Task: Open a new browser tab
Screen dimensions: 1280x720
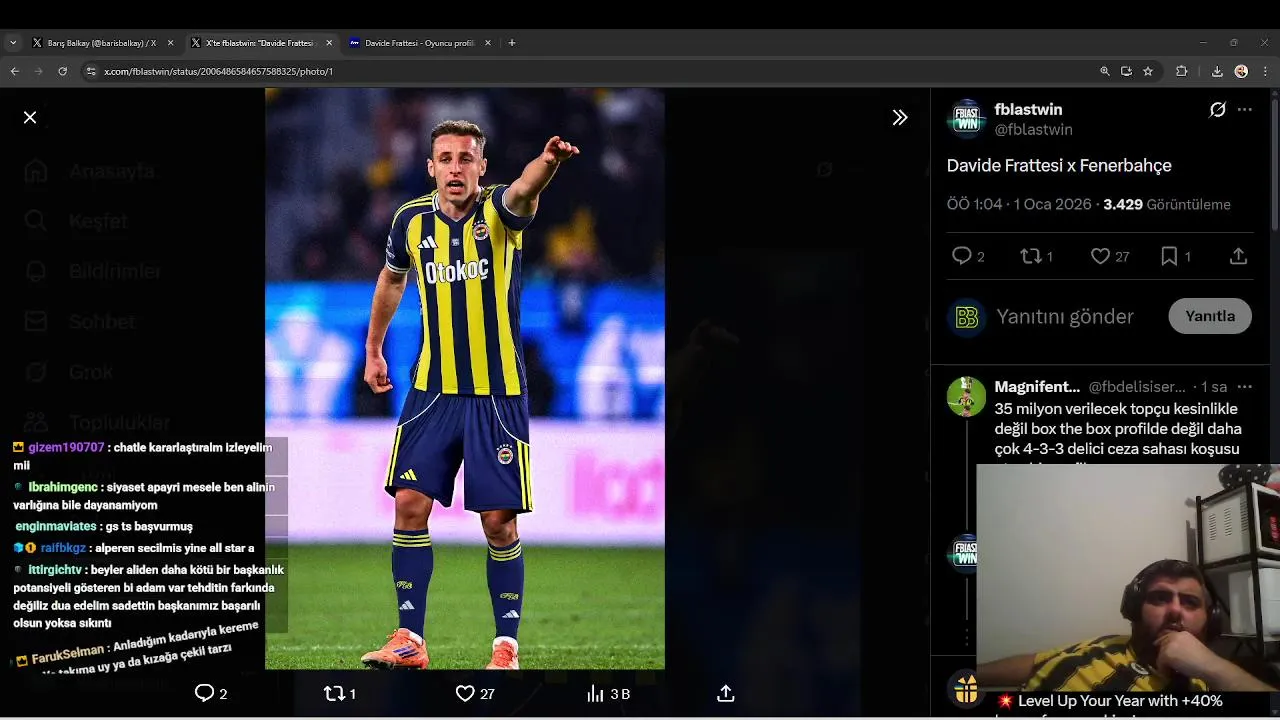Action: (x=512, y=43)
